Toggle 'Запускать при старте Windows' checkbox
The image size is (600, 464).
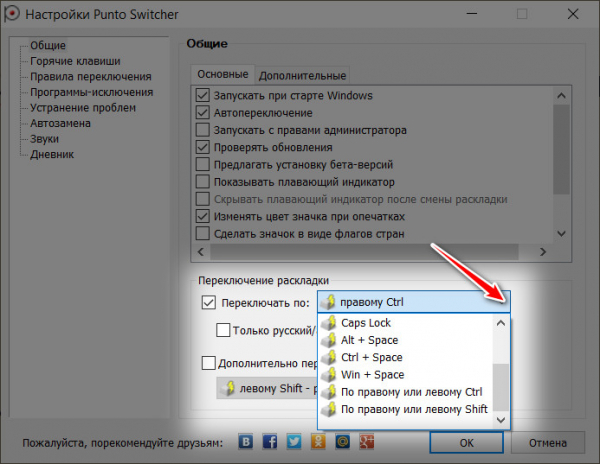coord(202,95)
